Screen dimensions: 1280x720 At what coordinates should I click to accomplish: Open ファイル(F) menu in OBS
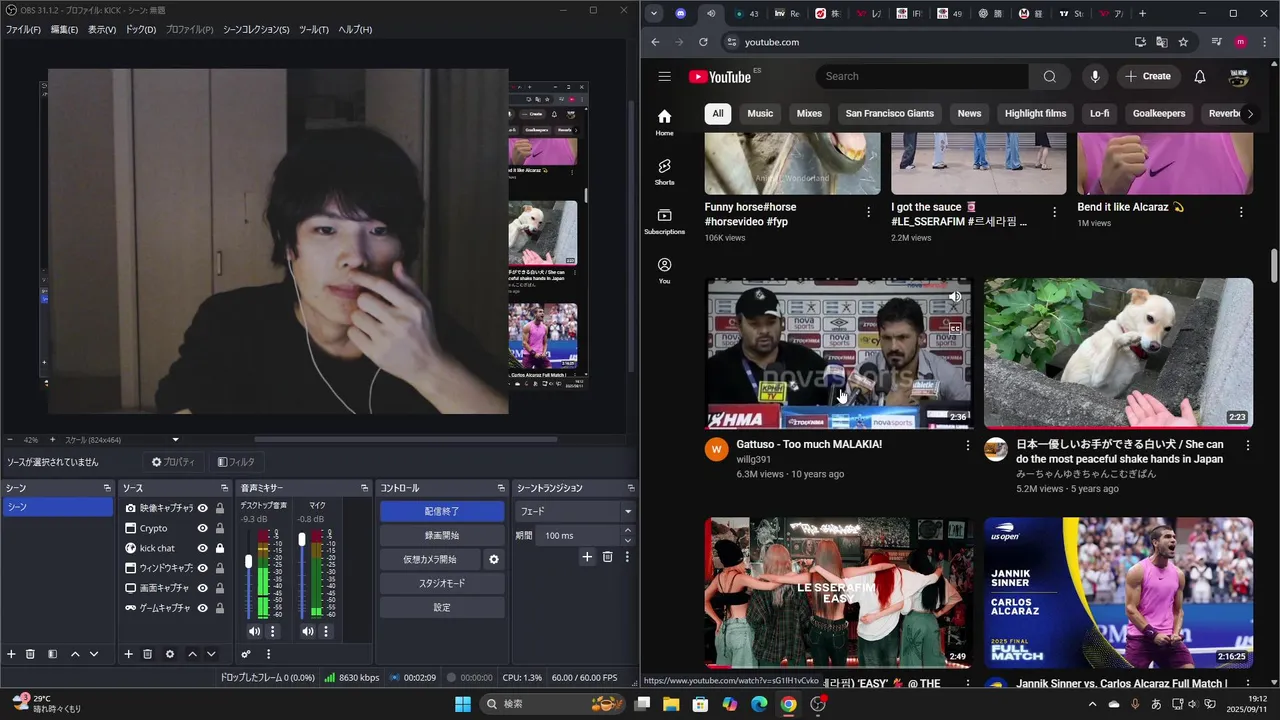click(23, 30)
